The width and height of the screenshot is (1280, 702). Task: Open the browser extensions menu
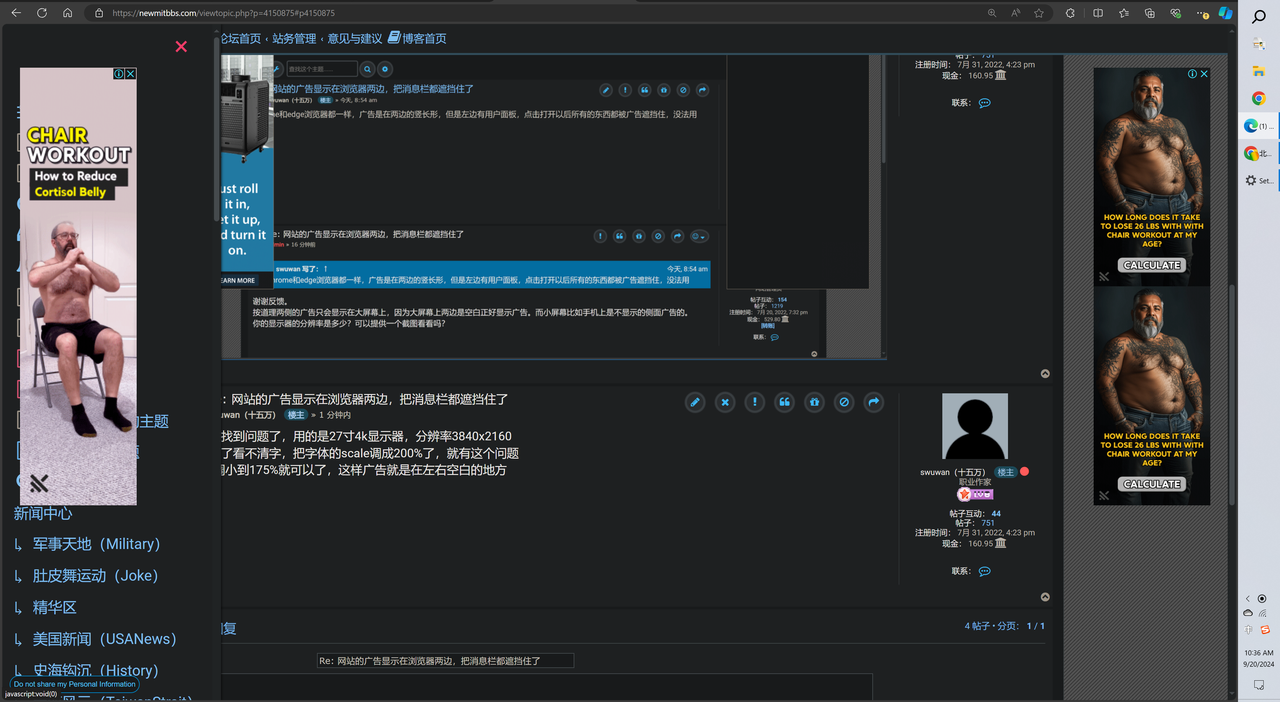(1071, 13)
